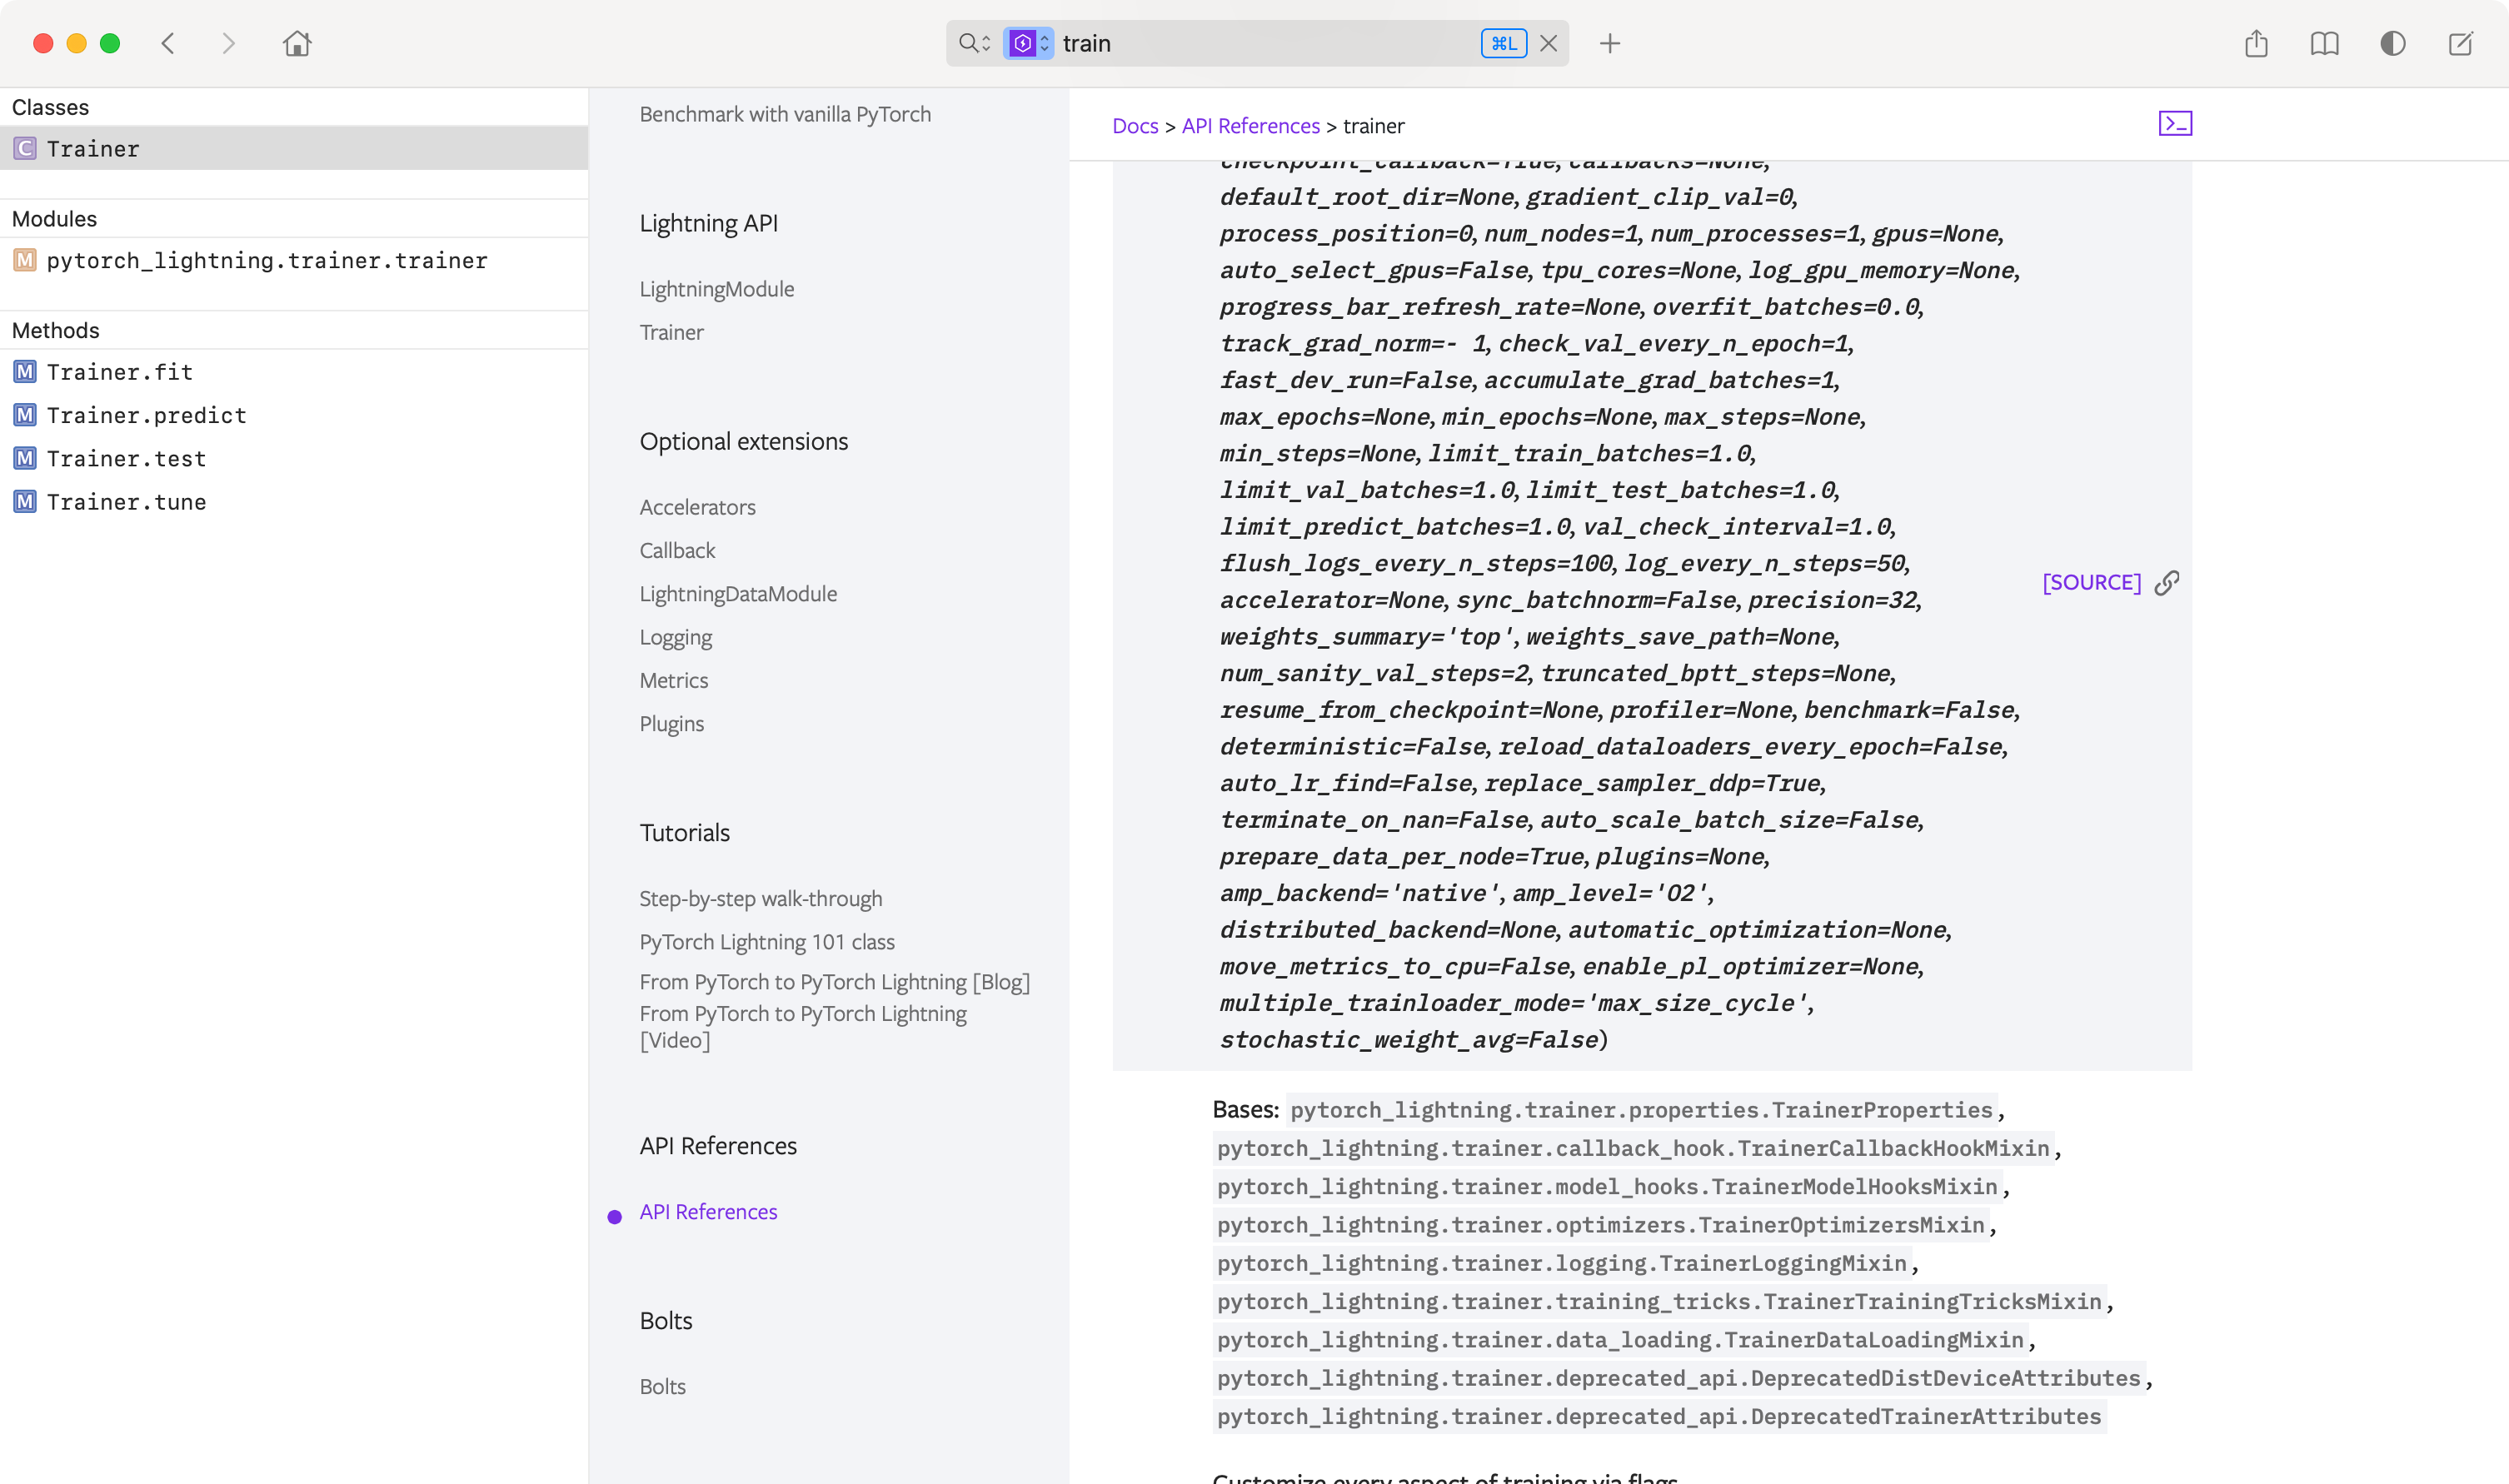Click the terminal prompt icon near breadcrumb
The width and height of the screenshot is (2509, 1484).
[2175, 123]
